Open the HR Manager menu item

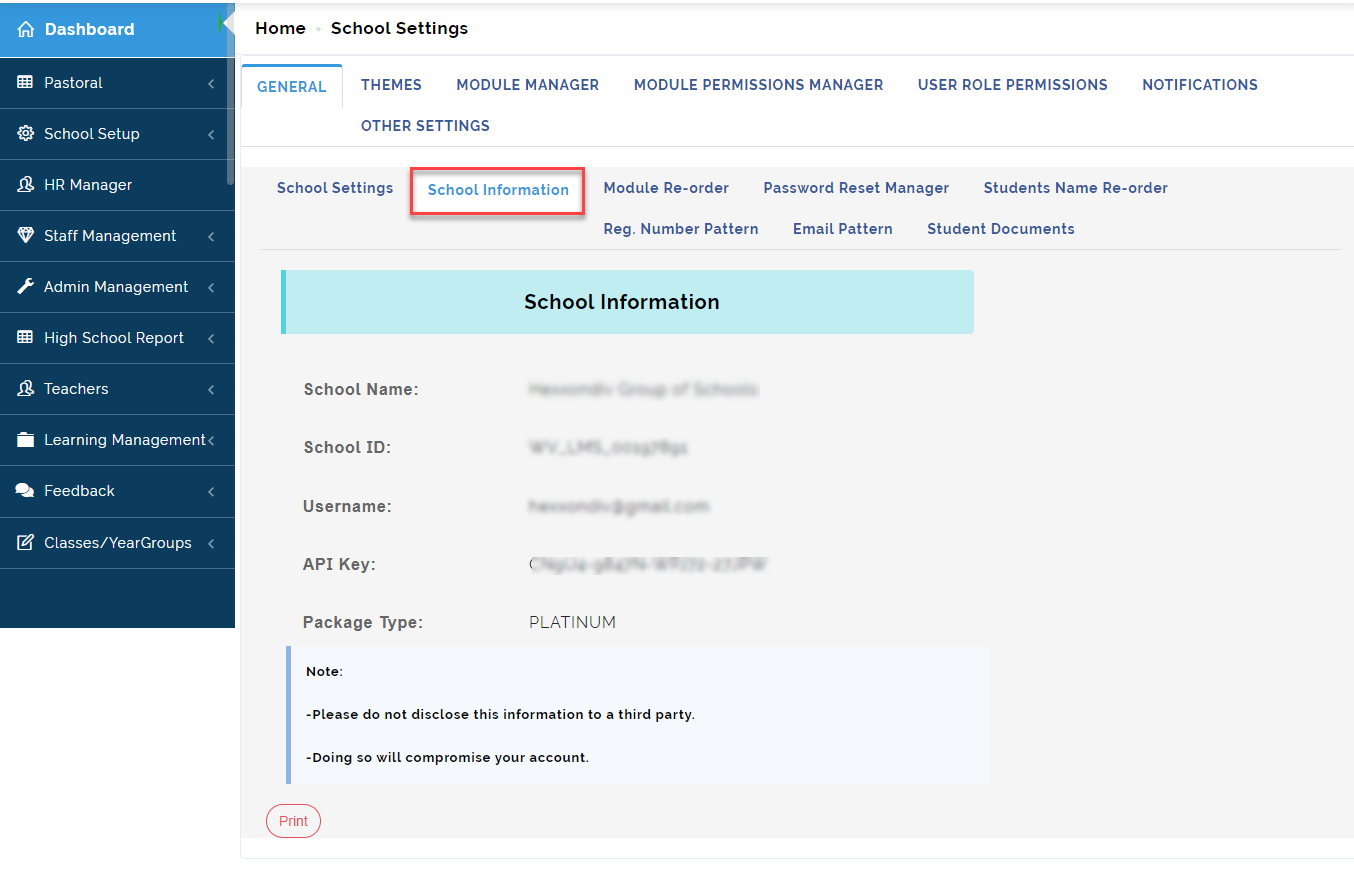pos(117,185)
